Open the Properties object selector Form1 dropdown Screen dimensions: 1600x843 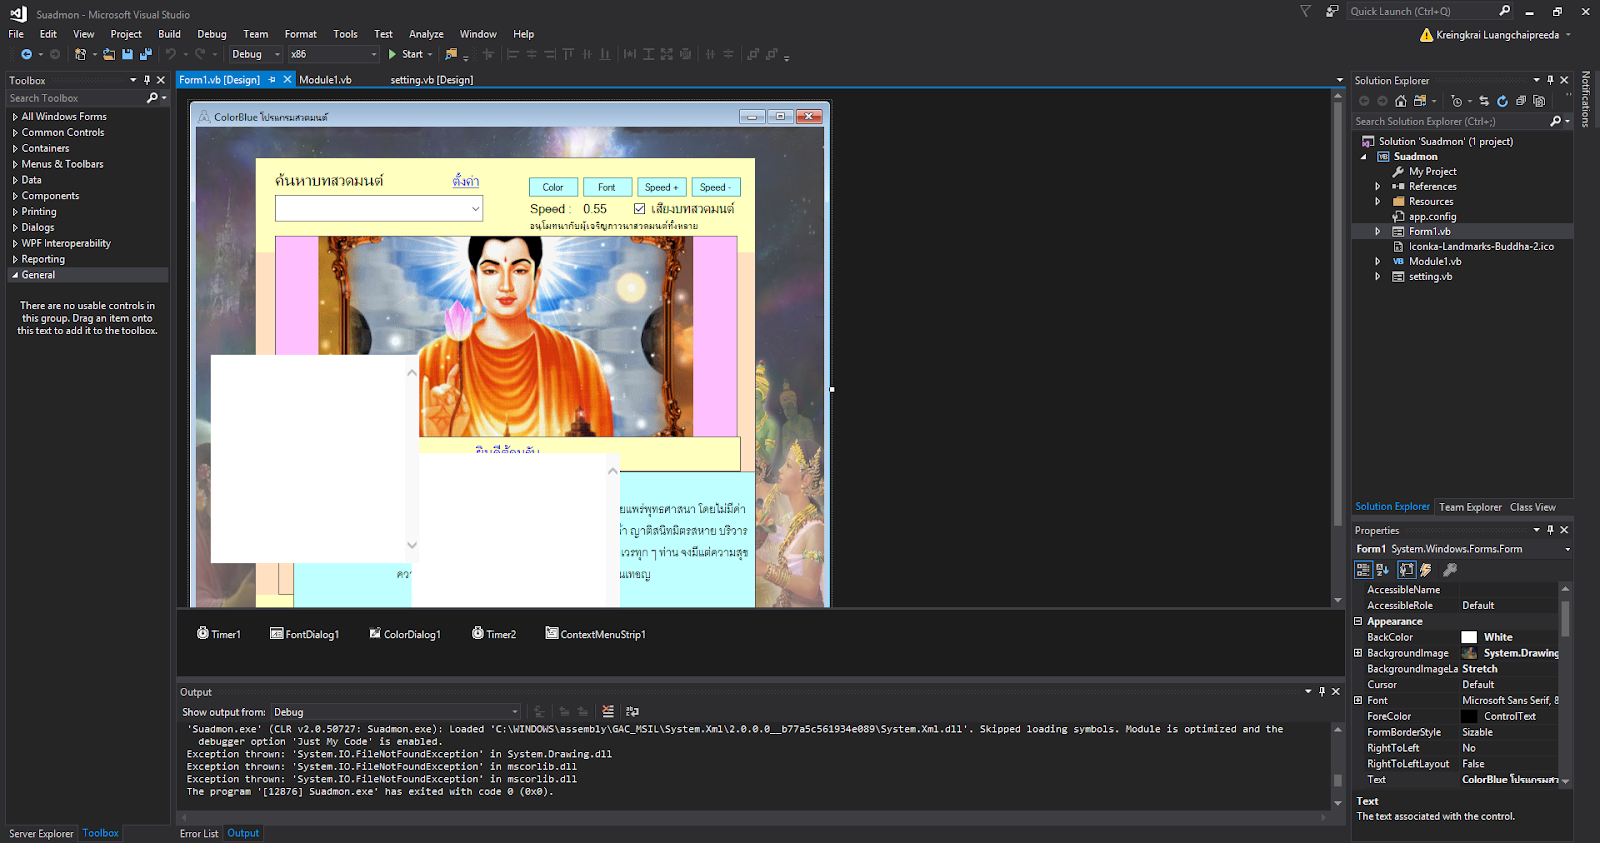click(x=1567, y=549)
